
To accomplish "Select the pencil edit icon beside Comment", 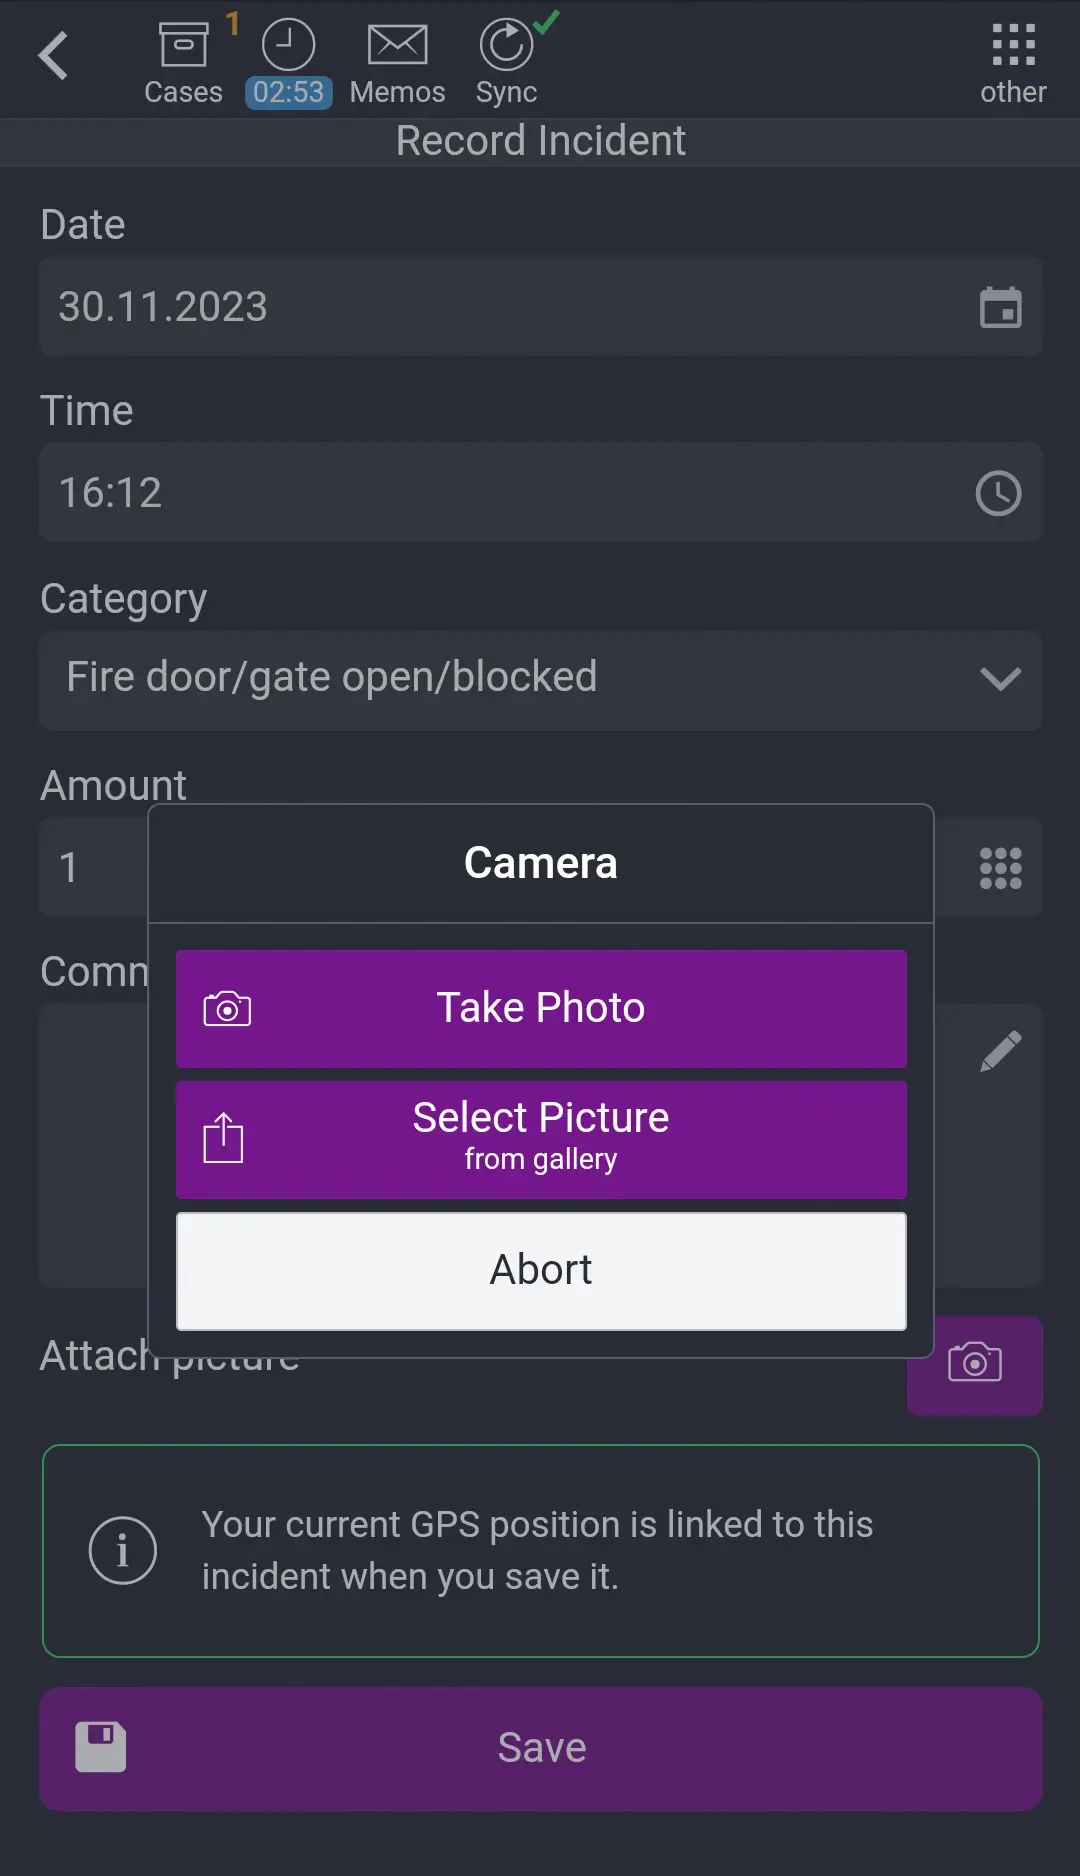I will pos(1000,1050).
